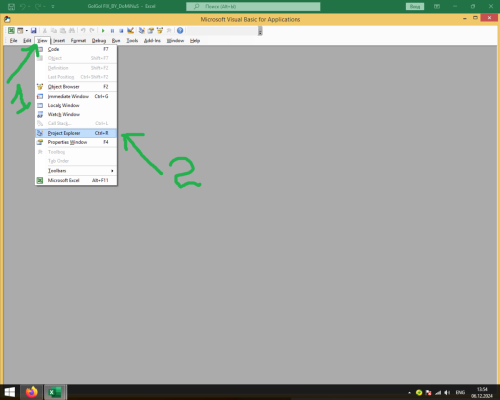The image size is (500, 400).
Task: Click Redo in Excel quick access toolbar
Action: coord(38,6)
